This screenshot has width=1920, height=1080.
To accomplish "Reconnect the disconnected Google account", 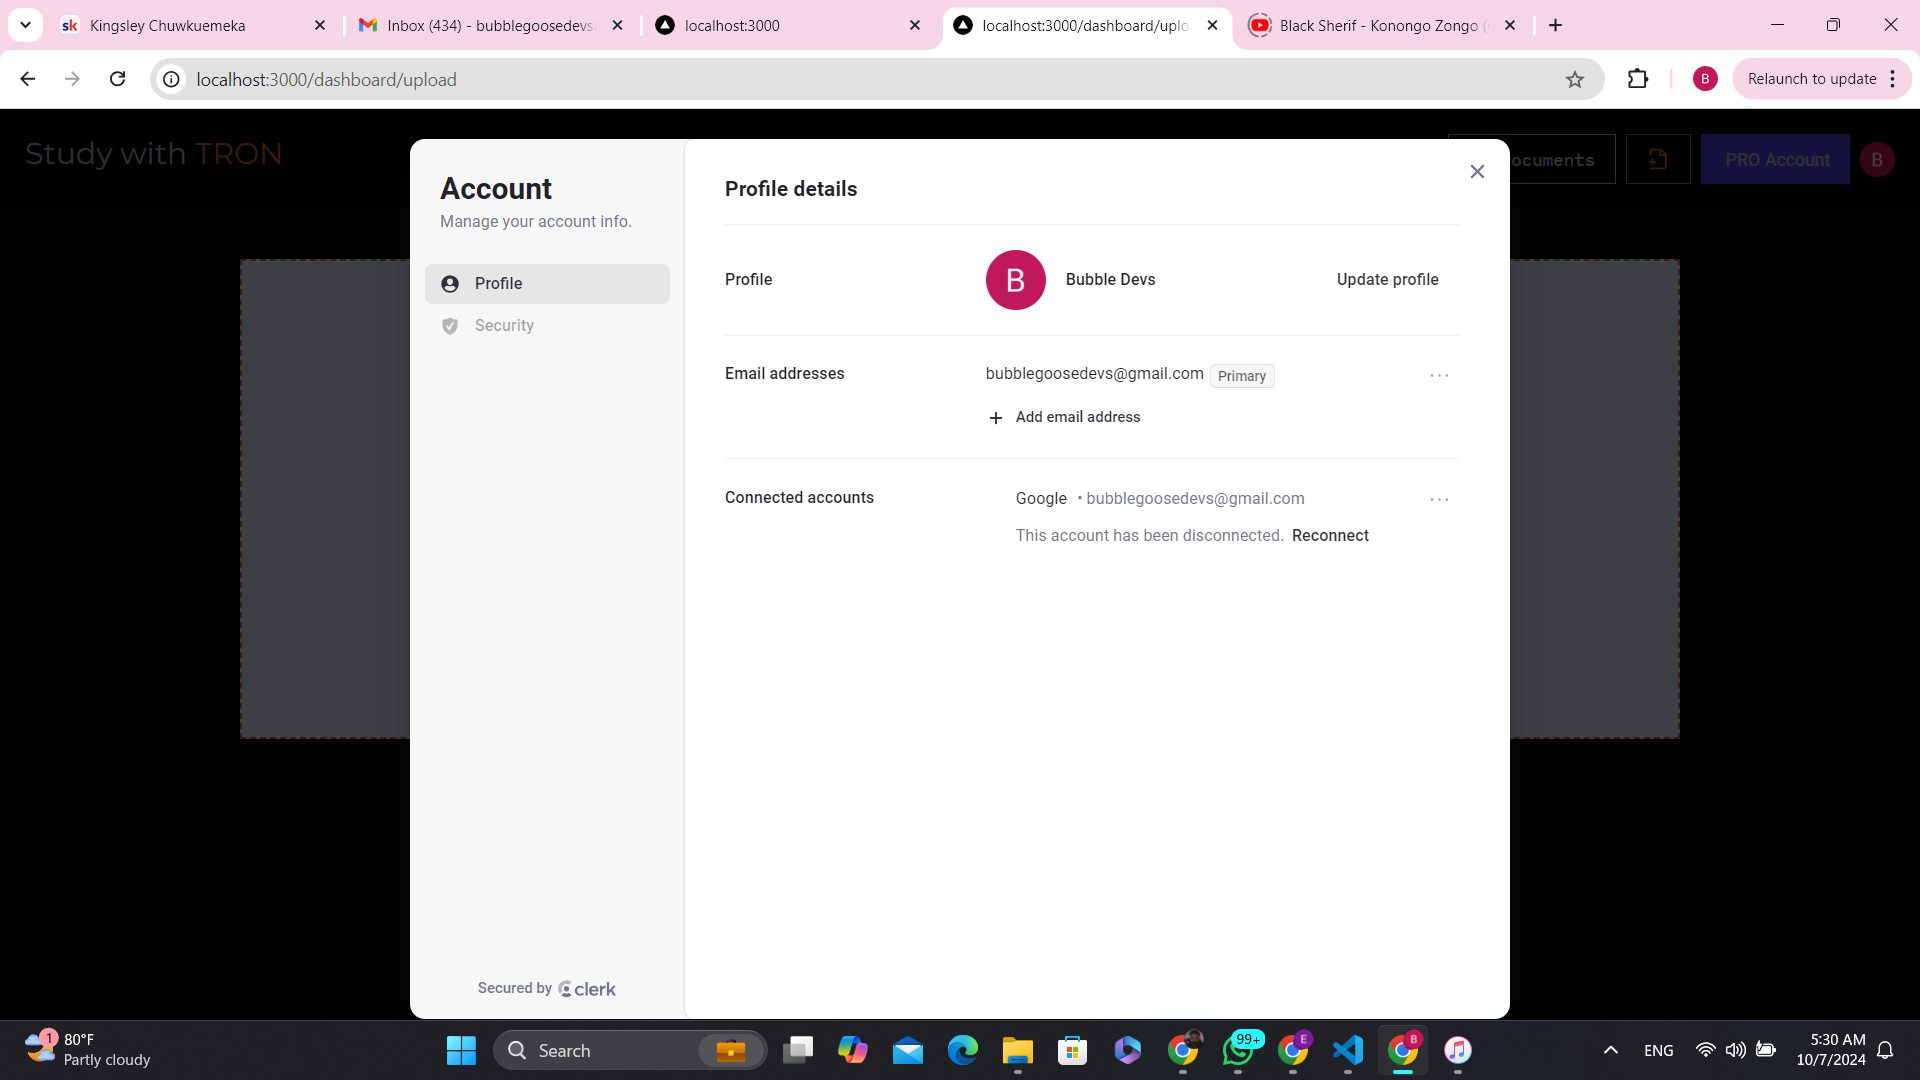I will tap(1329, 536).
